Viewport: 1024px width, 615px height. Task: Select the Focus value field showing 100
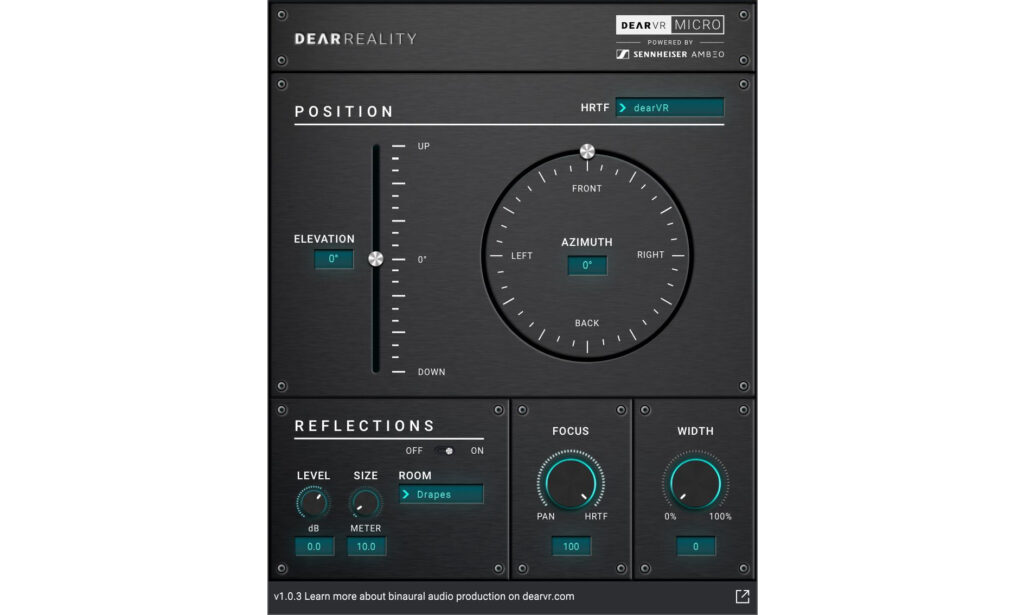tap(571, 546)
